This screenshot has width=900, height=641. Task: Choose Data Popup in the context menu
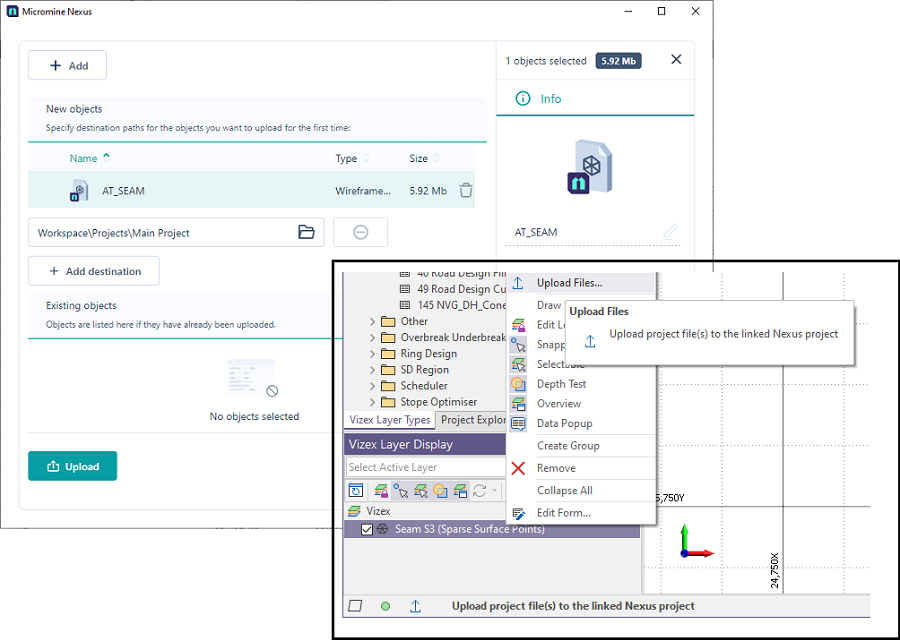[581, 424]
